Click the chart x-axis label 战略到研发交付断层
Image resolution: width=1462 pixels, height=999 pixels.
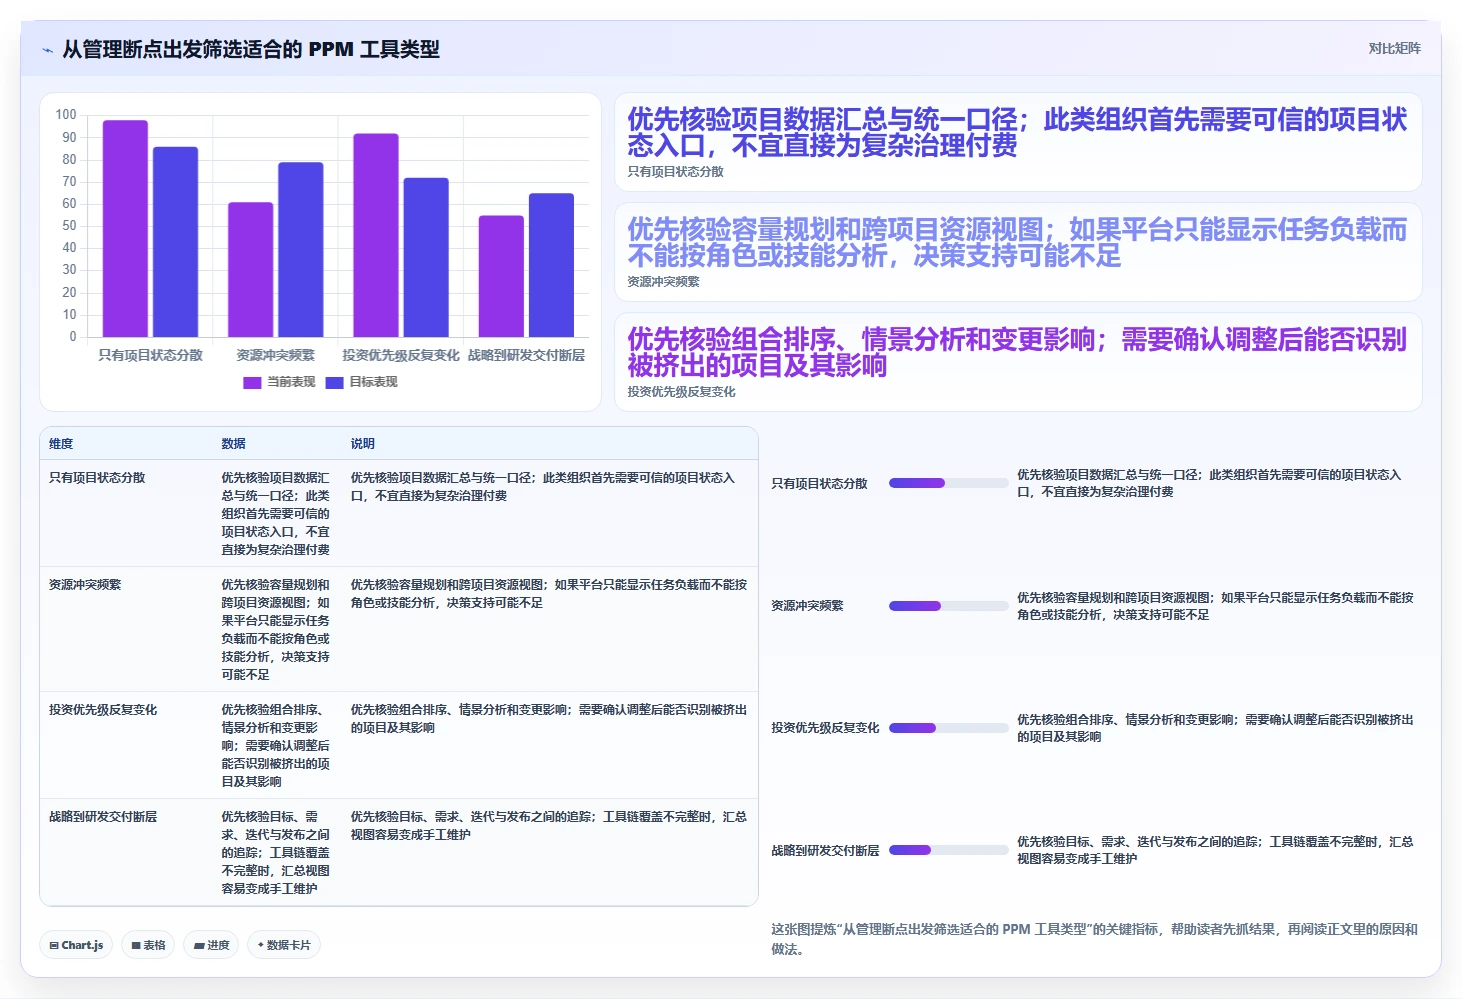526,355
